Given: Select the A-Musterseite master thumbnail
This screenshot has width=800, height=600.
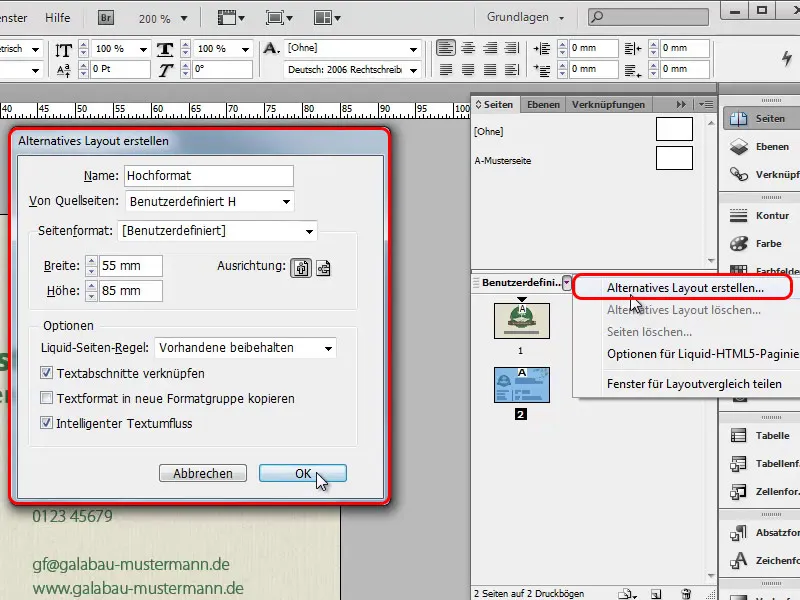Looking at the screenshot, I should 674,158.
